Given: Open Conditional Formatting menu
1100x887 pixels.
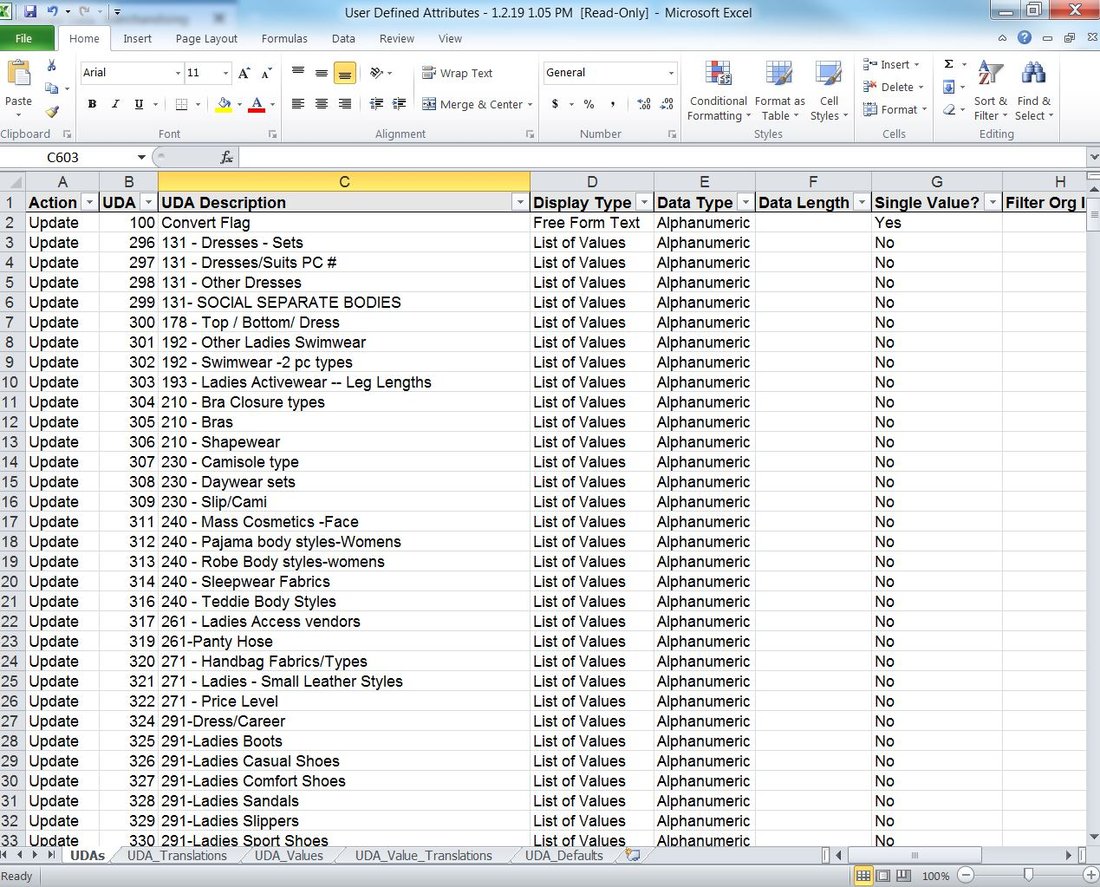Looking at the screenshot, I should click(718, 91).
